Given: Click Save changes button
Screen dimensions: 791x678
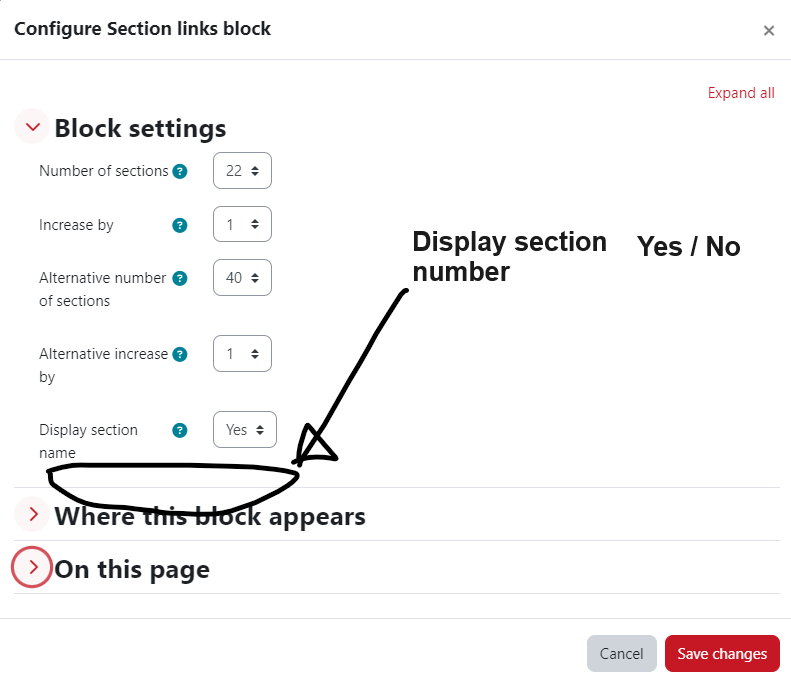Looking at the screenshot, I should [722, 653].
